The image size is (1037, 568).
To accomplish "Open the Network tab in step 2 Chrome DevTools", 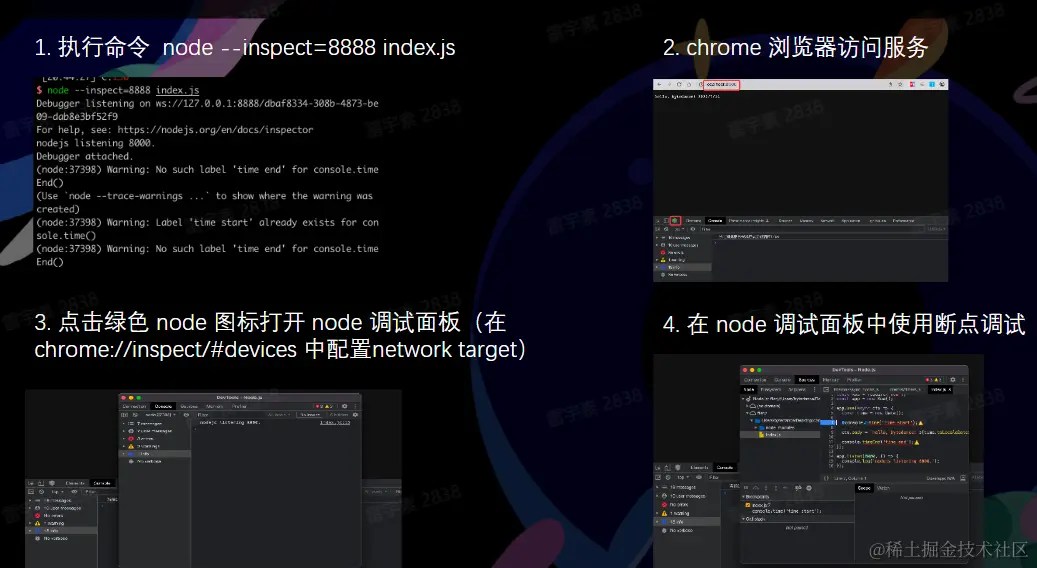I will [827, 221].
